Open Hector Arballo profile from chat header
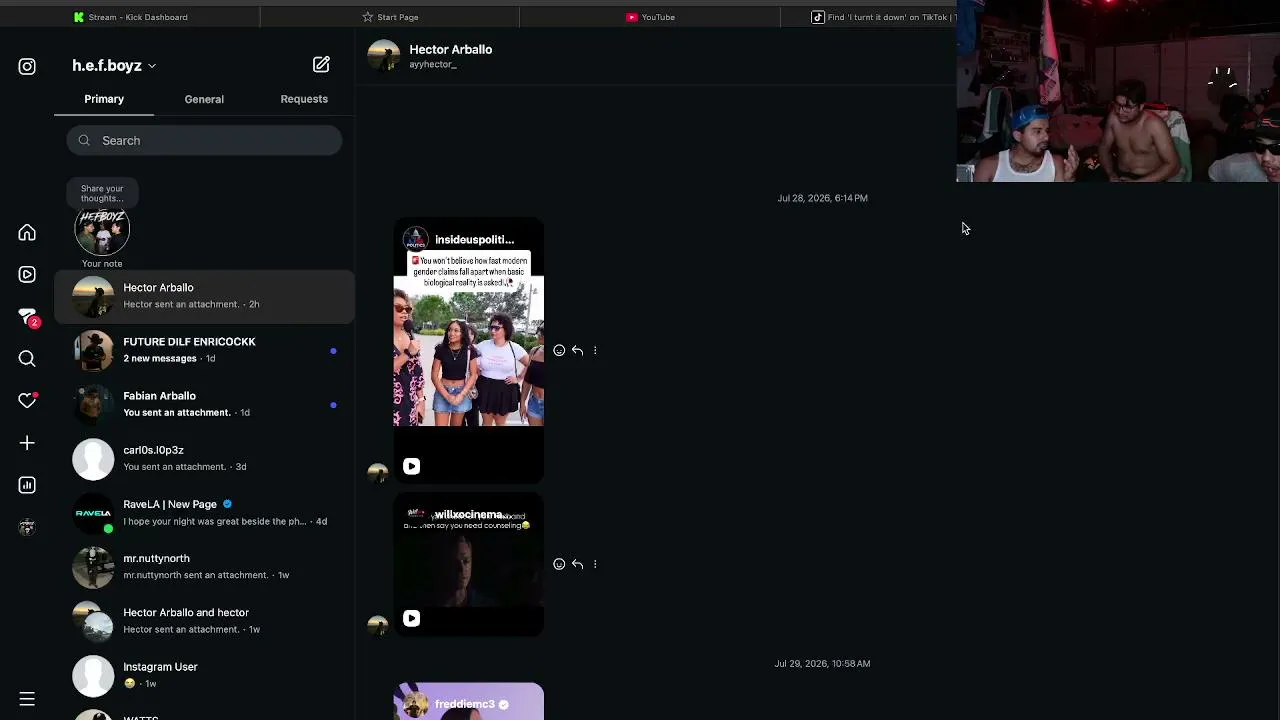The width and height of the screenshot is (1280, 720). coord(450,49)
